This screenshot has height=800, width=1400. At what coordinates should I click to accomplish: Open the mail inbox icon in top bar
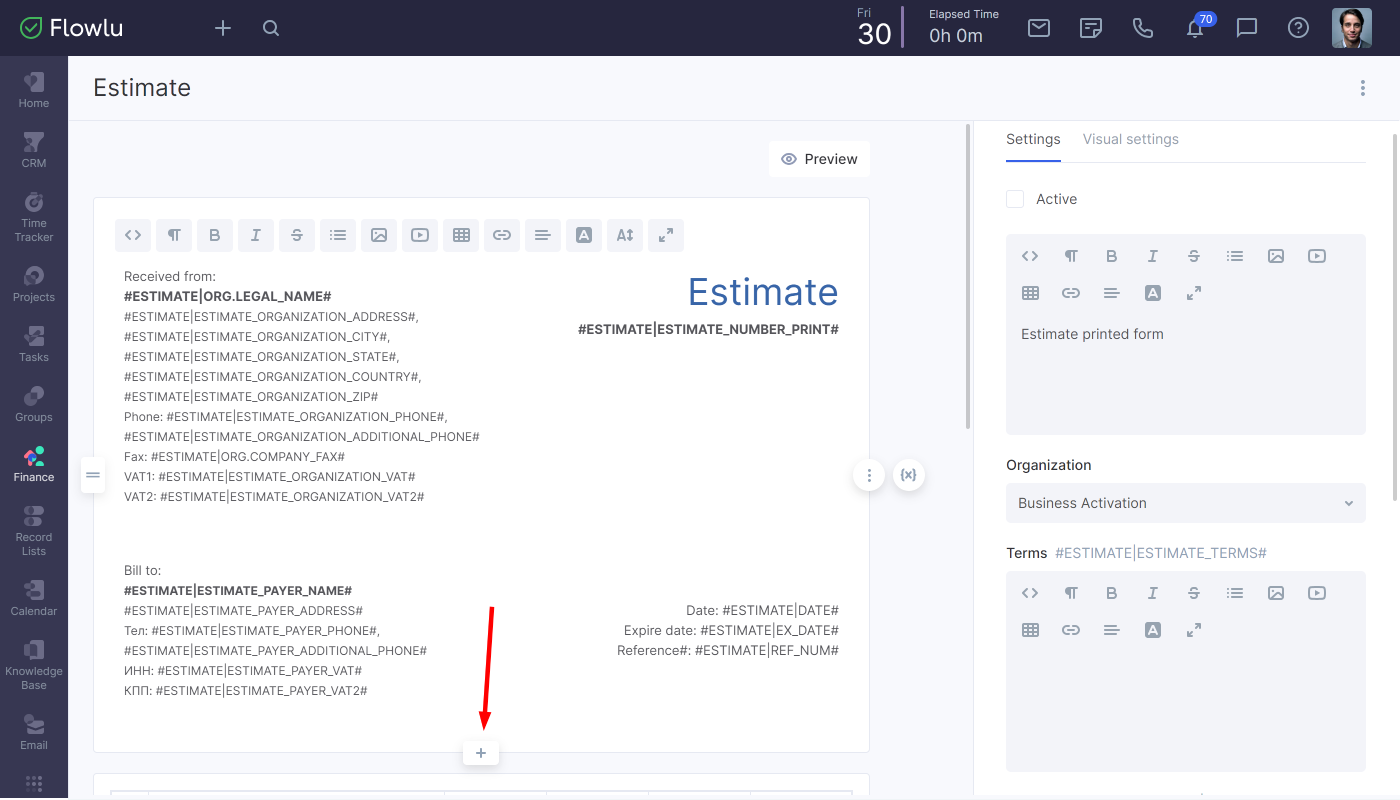[x=1039, y=28]
